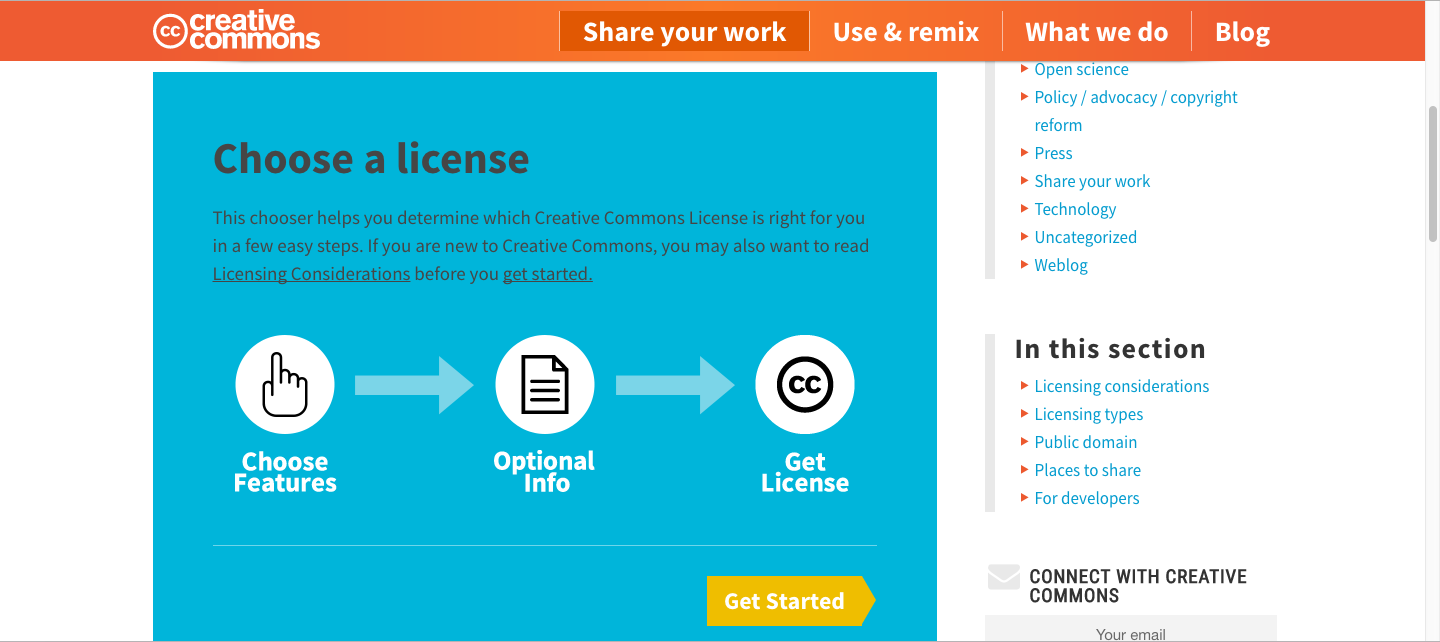
Task: Click the Optional Info step label
Action: click(544, 472)
